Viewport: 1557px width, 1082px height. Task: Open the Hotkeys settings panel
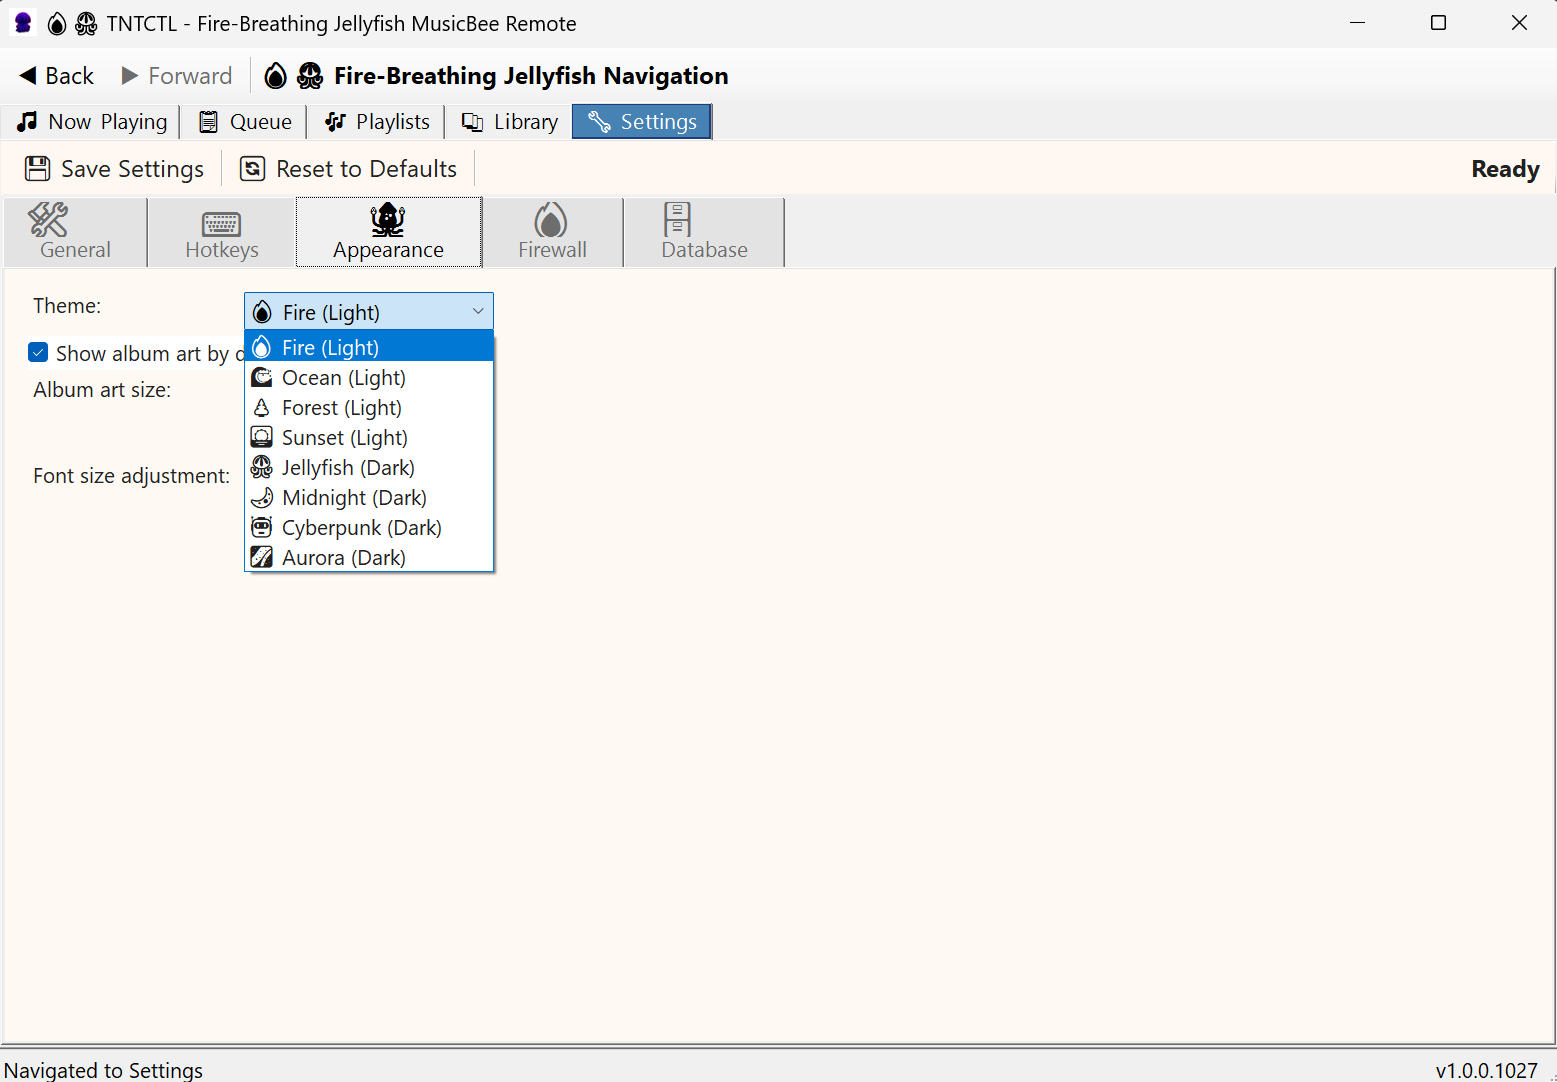coord(220,232)
